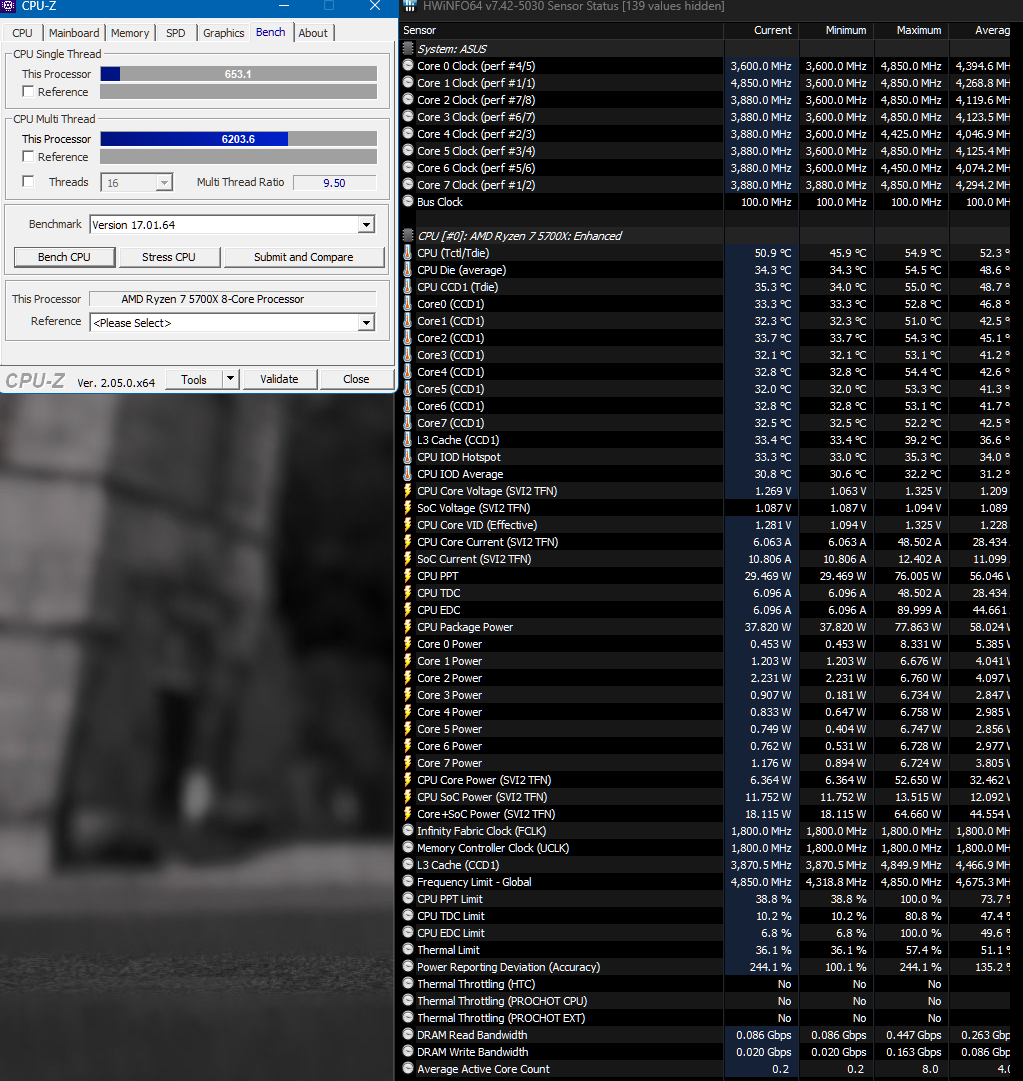The width and height of the screenshot is (1023, 1081).
Task: Click the icon next to CPU PPT Limit
Action: [408, 898]
